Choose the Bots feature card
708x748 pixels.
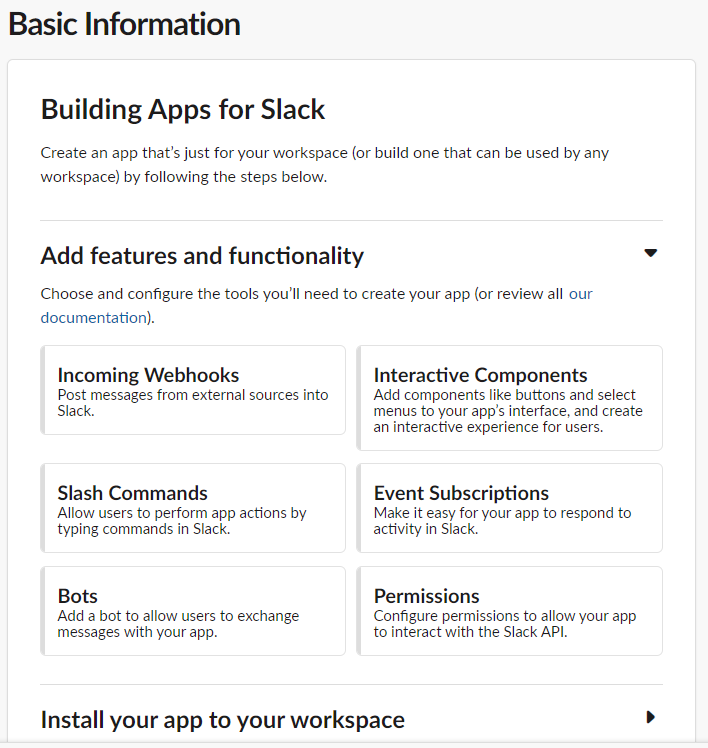coord(193,611)
